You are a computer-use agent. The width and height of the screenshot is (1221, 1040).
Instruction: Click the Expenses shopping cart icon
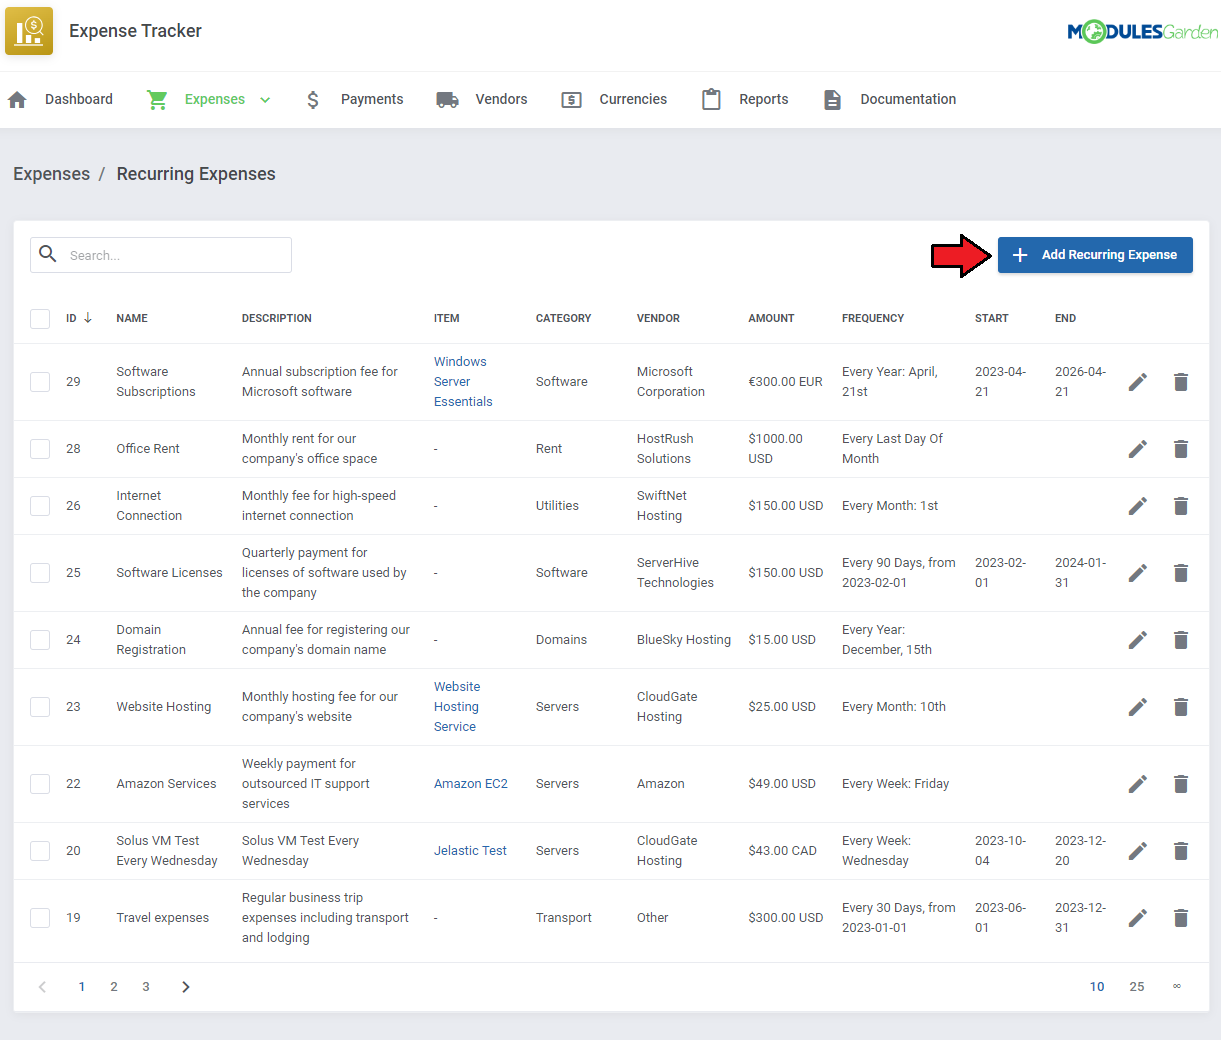point(158,100)
